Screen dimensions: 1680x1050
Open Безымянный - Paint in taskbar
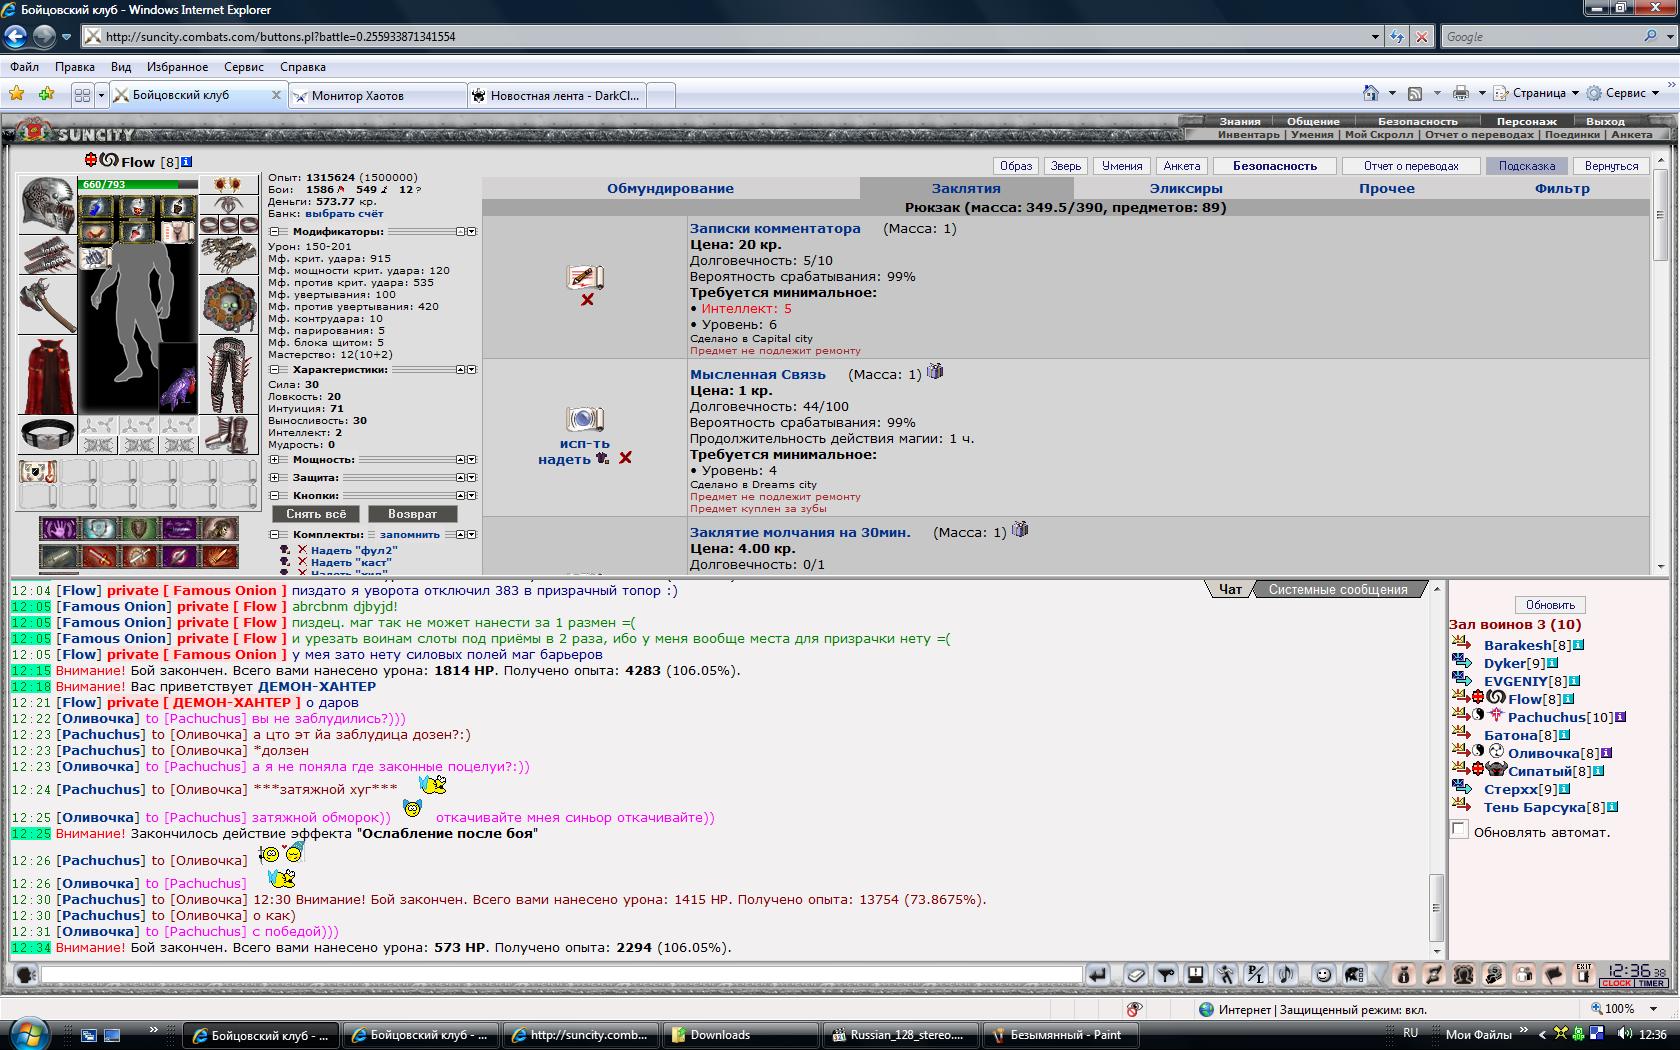(1063, 1035)
